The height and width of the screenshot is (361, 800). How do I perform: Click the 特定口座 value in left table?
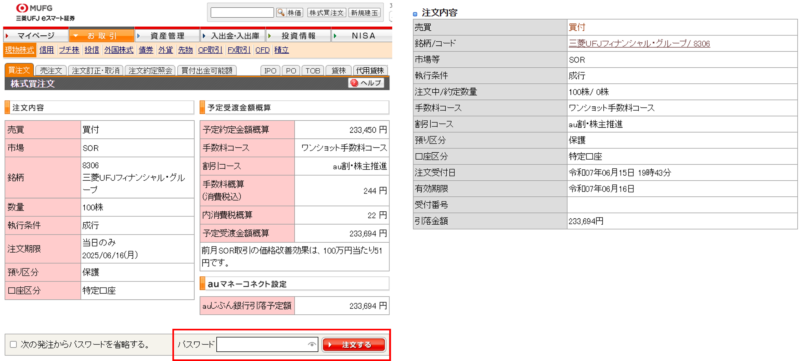tap(99, 291)
